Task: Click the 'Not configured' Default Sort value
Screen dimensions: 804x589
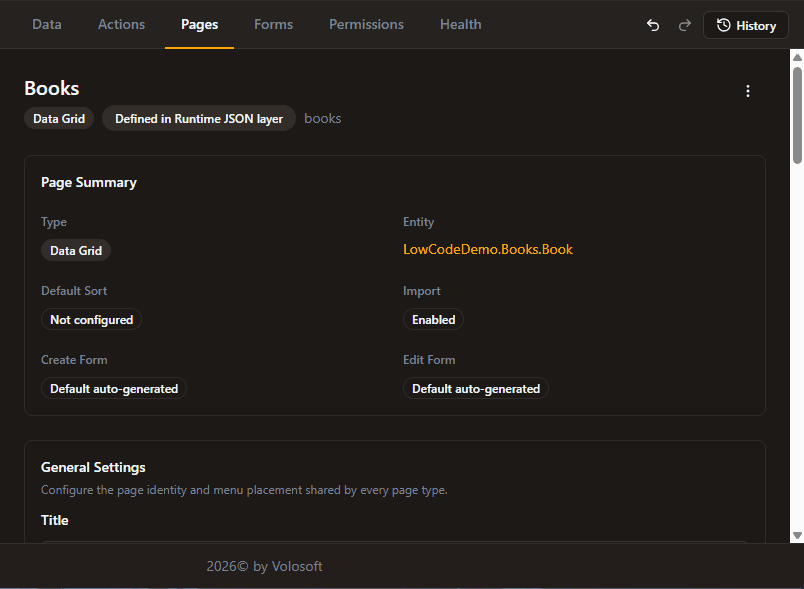Action: pos(91,320)
